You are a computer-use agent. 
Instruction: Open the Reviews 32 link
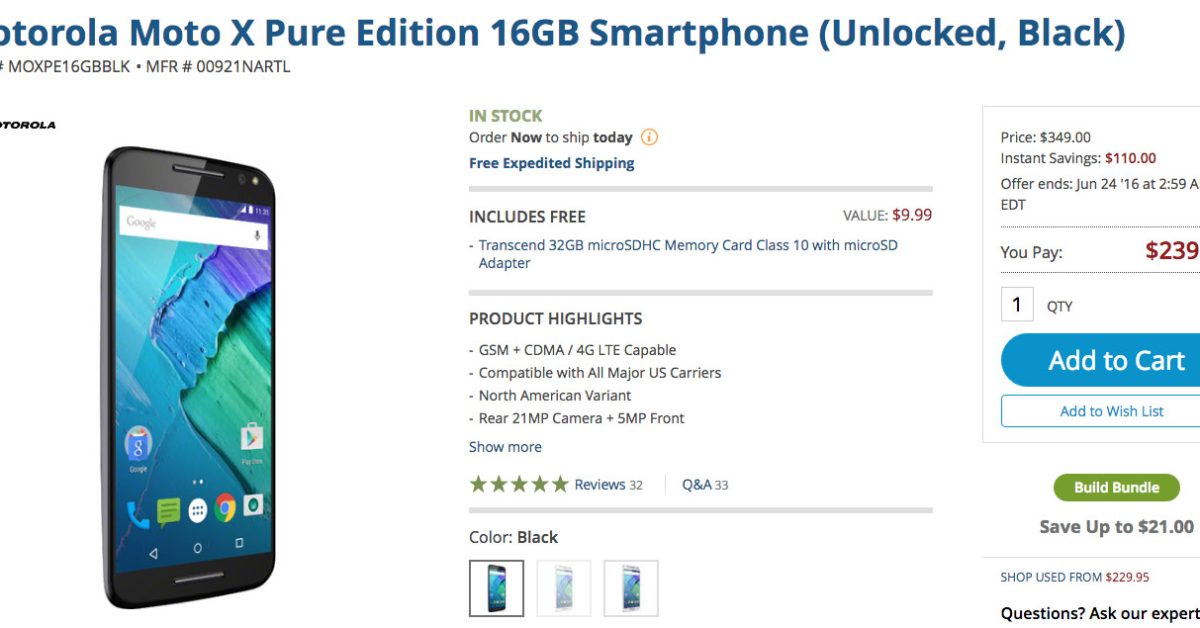pyautogui.click(x=608, y=485)
